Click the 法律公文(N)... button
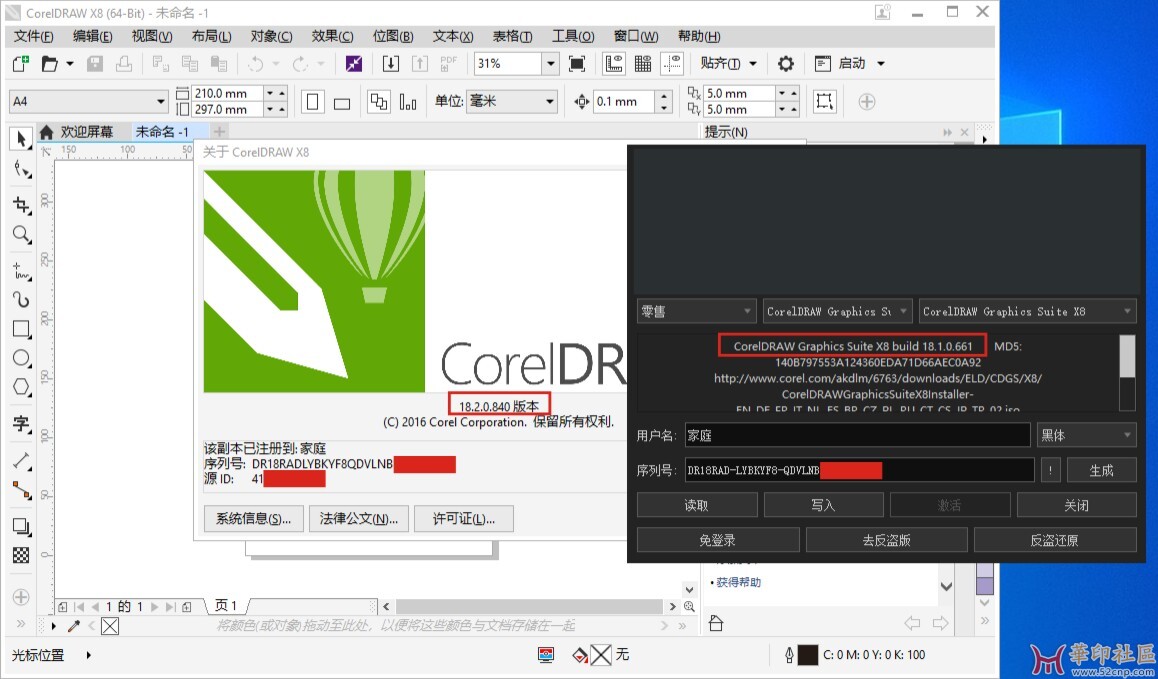The image size is (1158, 679). pos(358,518)
